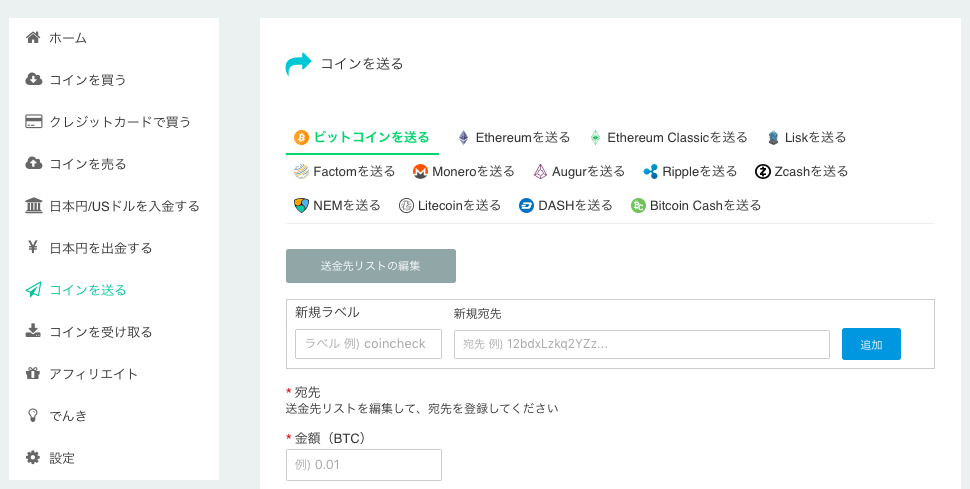Open コインを買う in the sidebar
This screenshot has height=489, width=970.
tap(87, 80)
